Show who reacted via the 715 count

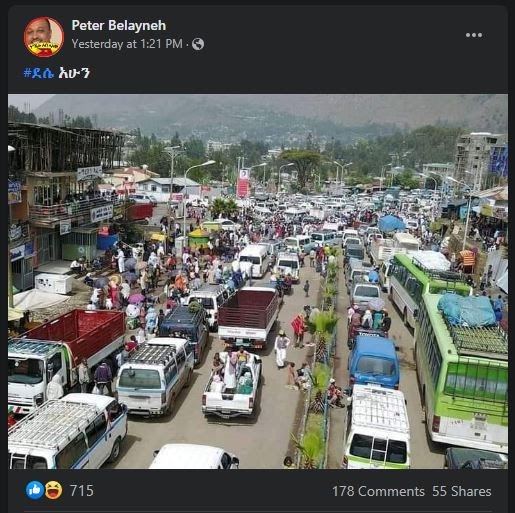tap(82, 491)
